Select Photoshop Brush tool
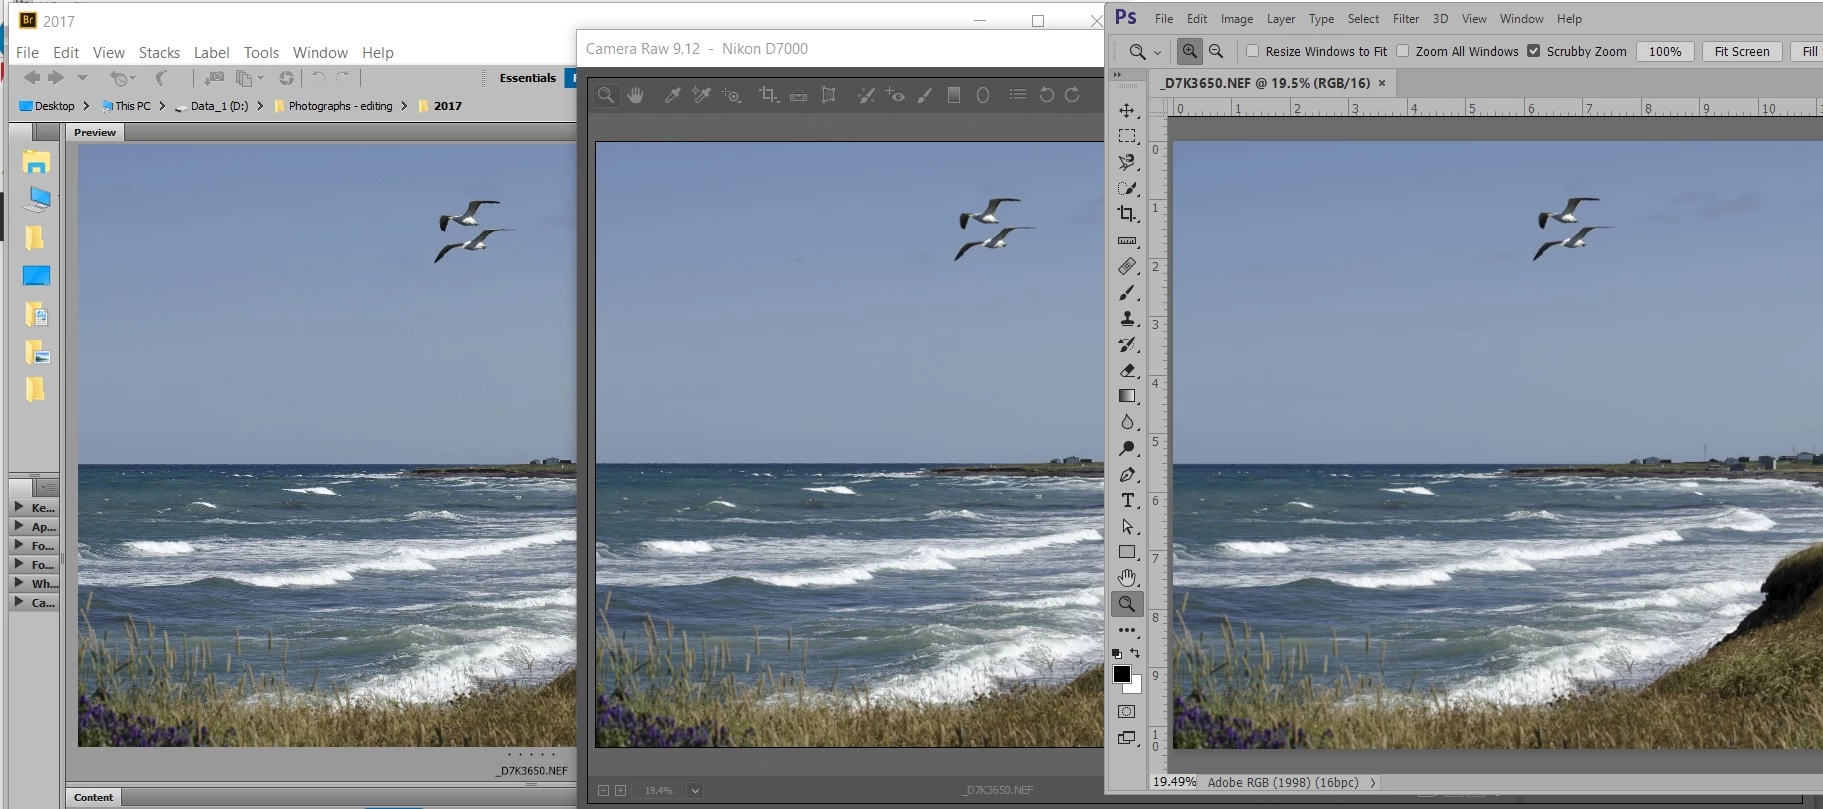Image resolution: width=1823 pixels, height=809 pixels. click(1127, 293)
